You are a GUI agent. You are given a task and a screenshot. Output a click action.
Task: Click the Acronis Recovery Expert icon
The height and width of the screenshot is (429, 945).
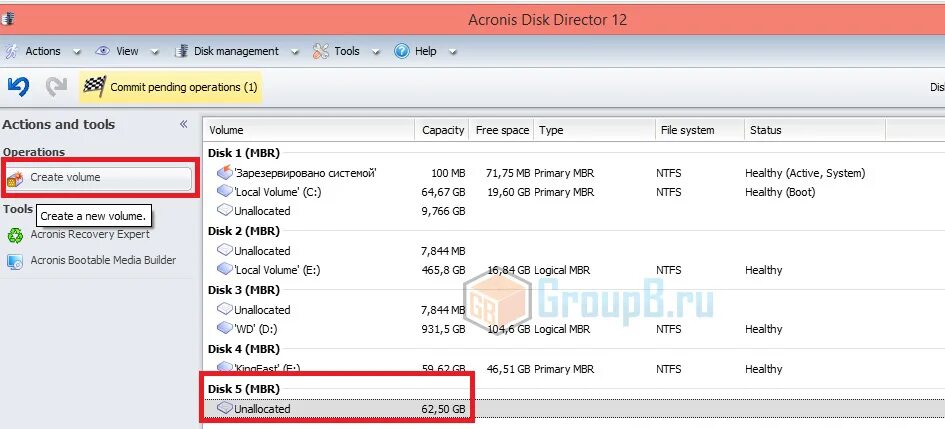click(15, 235)
